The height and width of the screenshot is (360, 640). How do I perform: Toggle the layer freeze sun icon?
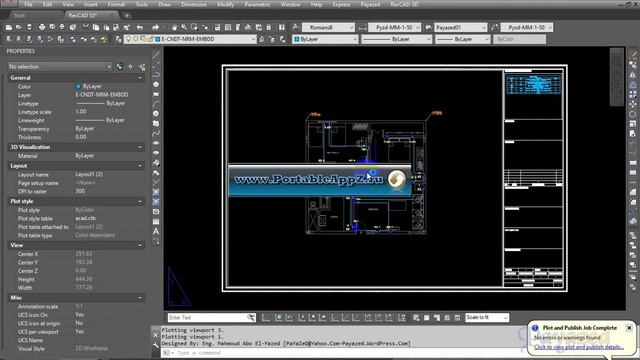136,39
